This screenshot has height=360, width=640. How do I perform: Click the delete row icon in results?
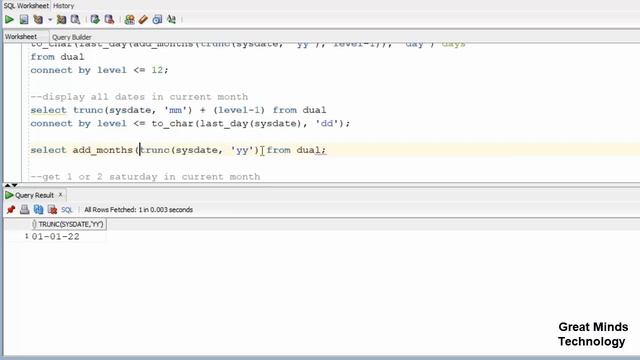(x=52, y=210)
